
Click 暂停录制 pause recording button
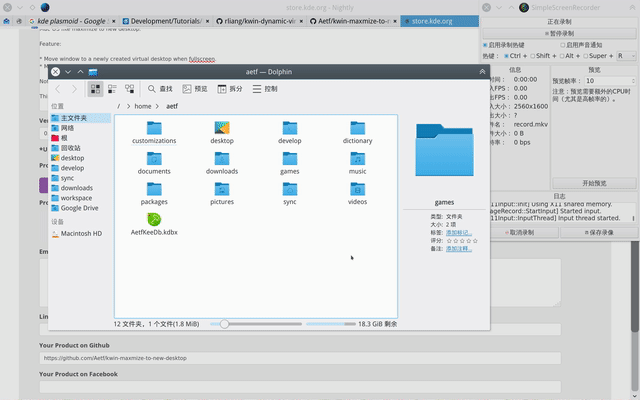(559, 33)
